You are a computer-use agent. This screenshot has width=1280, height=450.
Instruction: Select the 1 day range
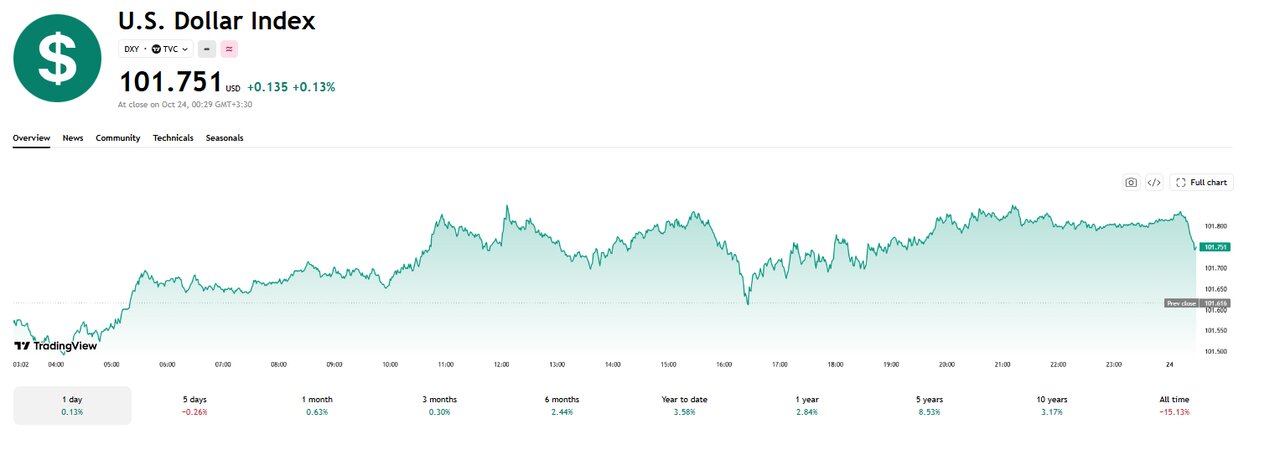(x=72, y=405)
